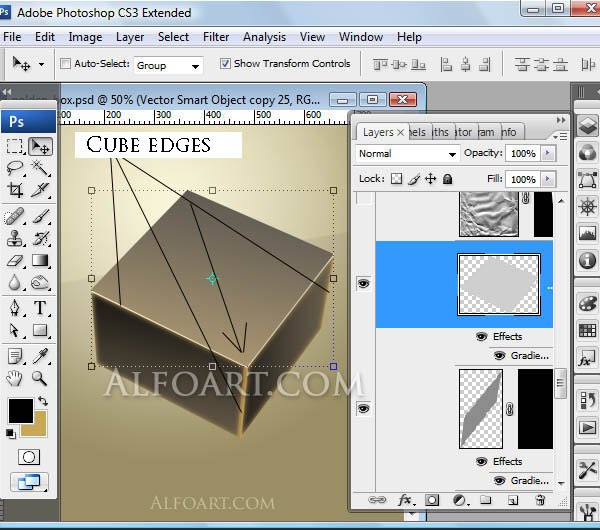
Task: Click the background color swatch
Action: coord(40,429)
